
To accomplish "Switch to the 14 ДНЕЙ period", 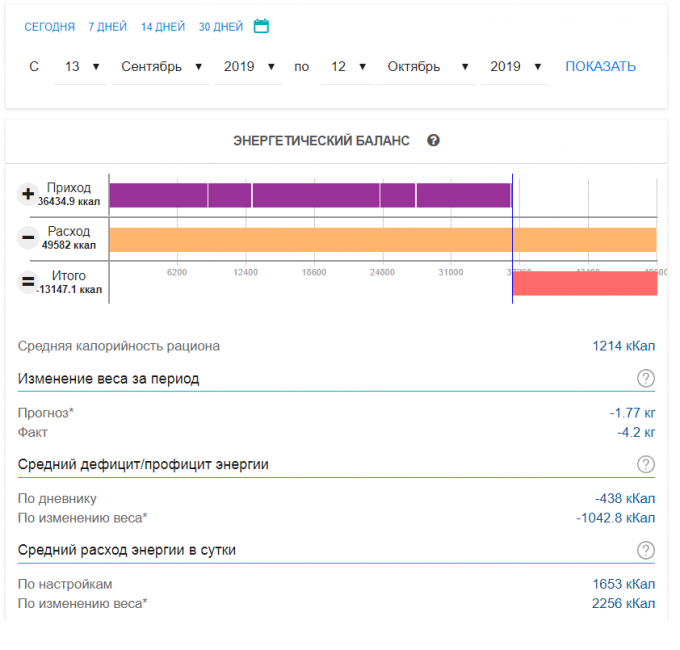I will pos(163,27).
